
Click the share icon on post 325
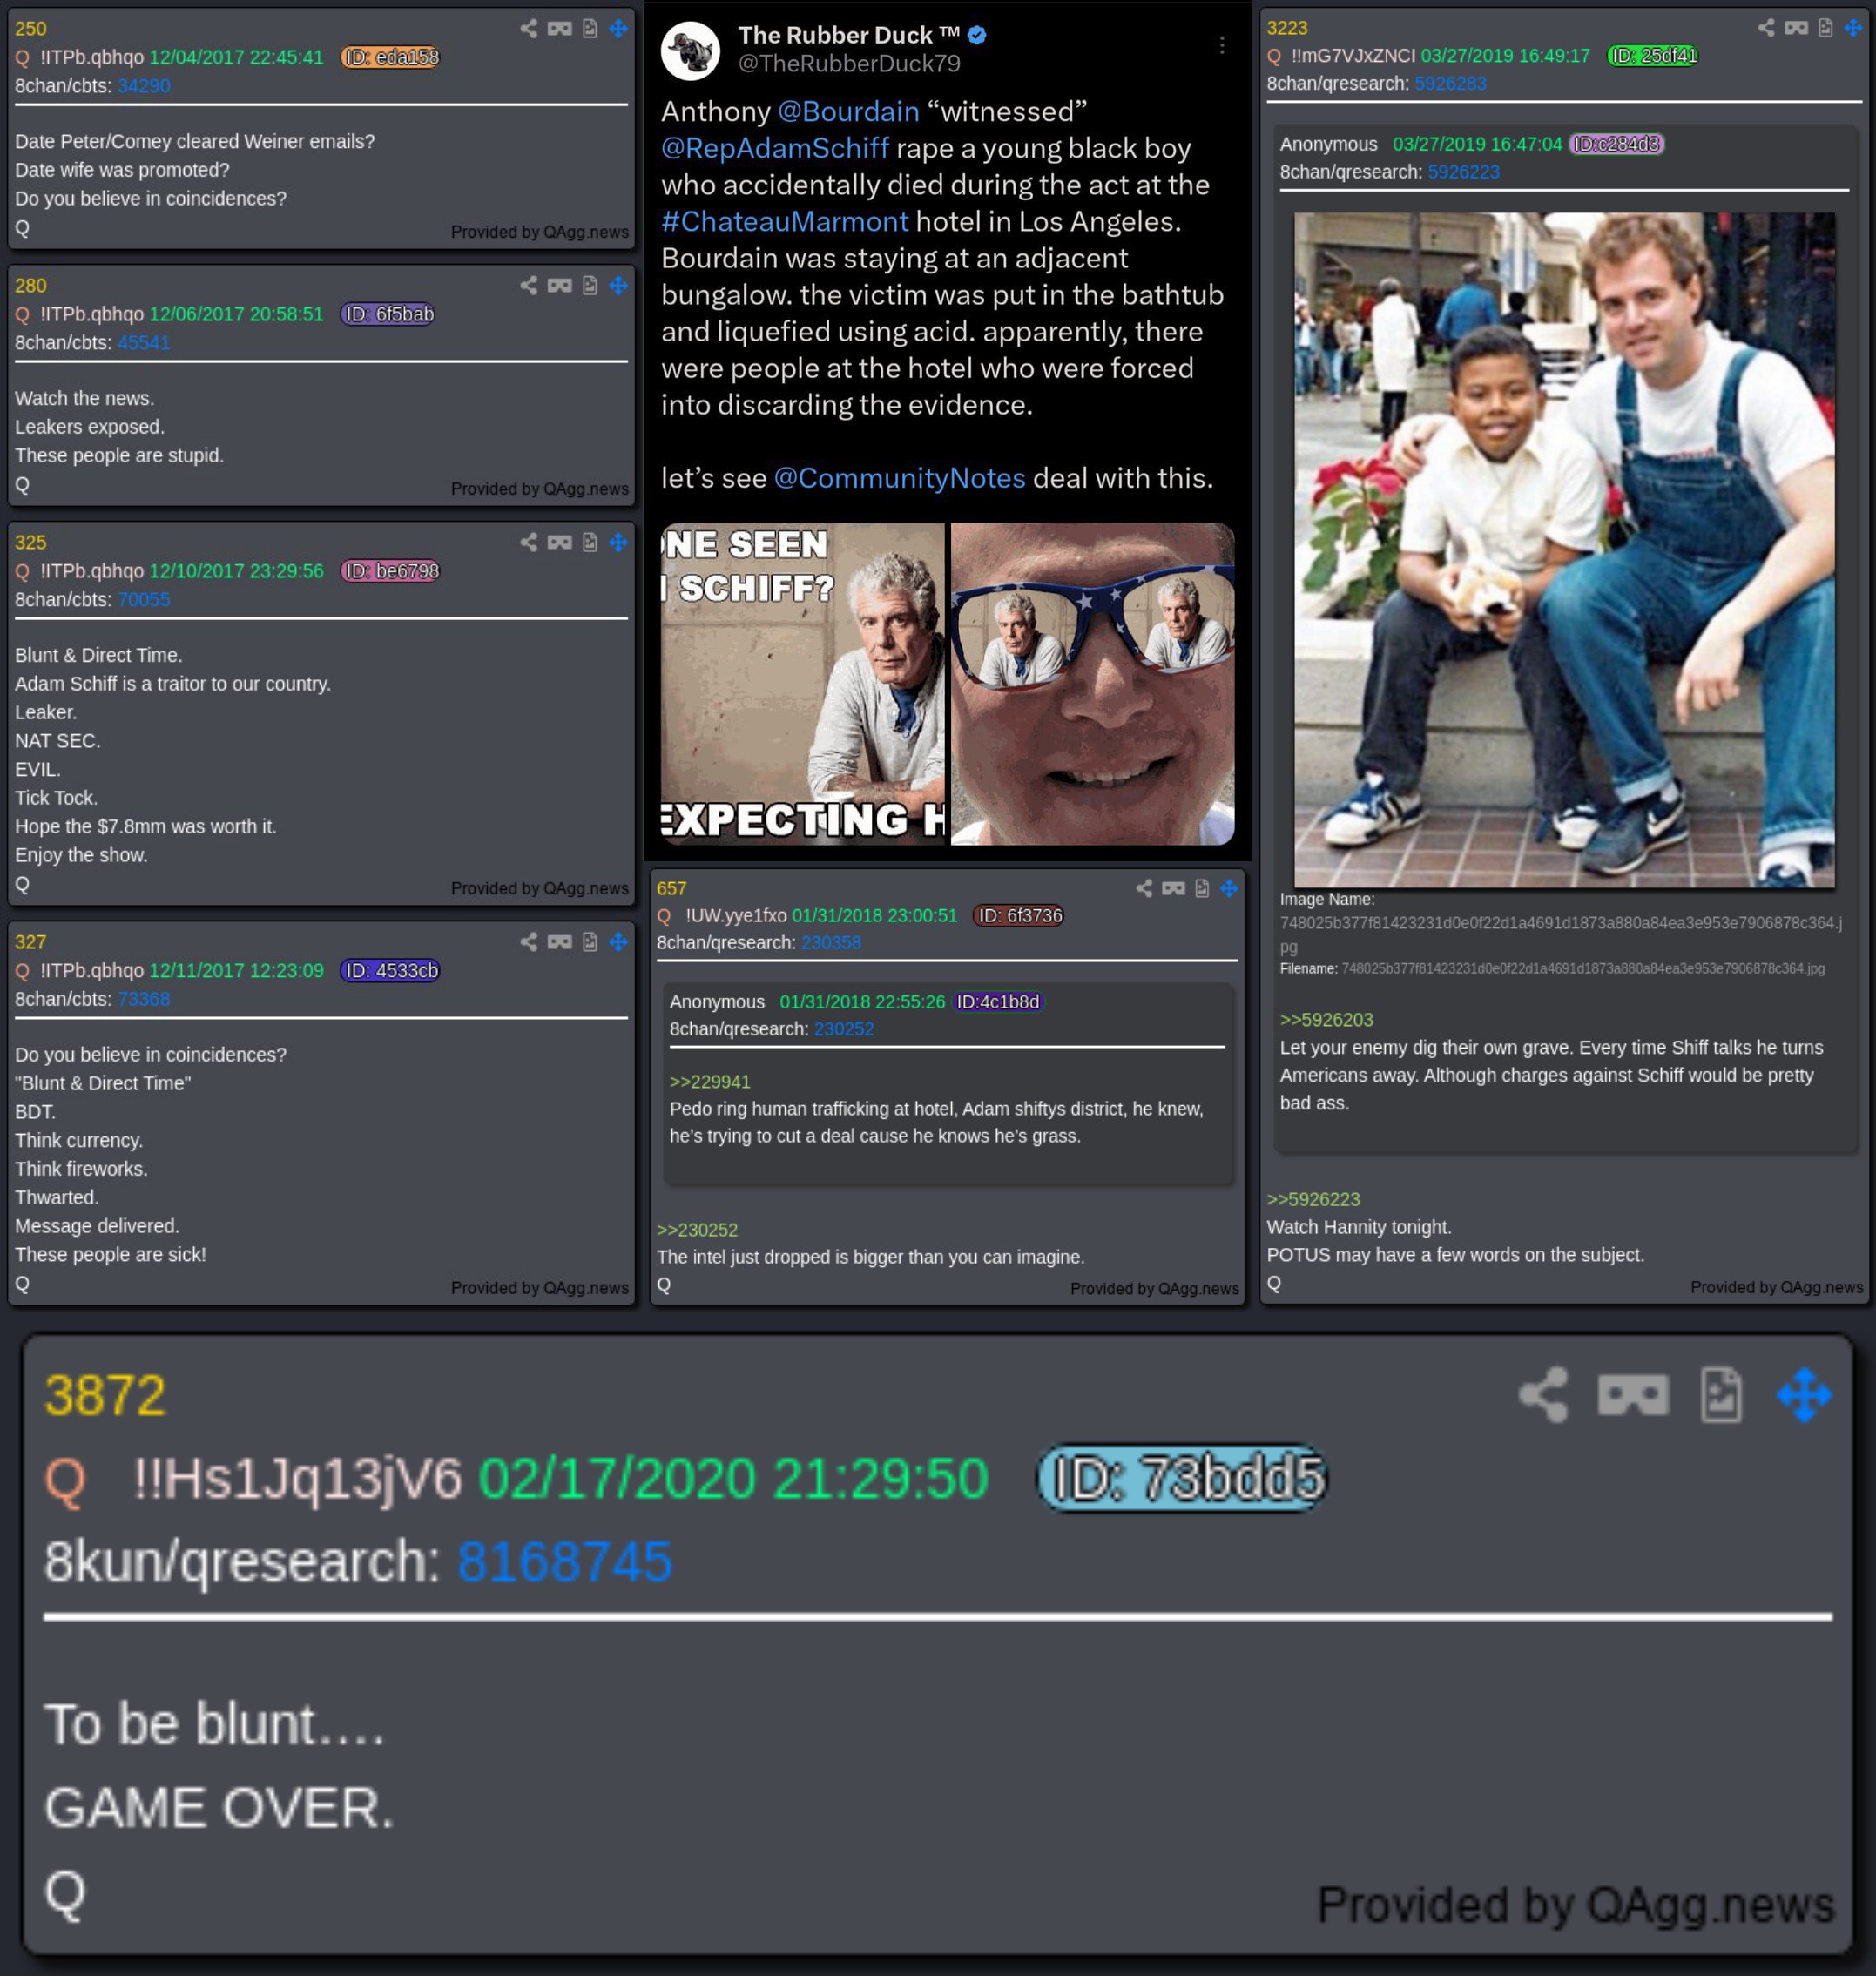click(529, 543)
